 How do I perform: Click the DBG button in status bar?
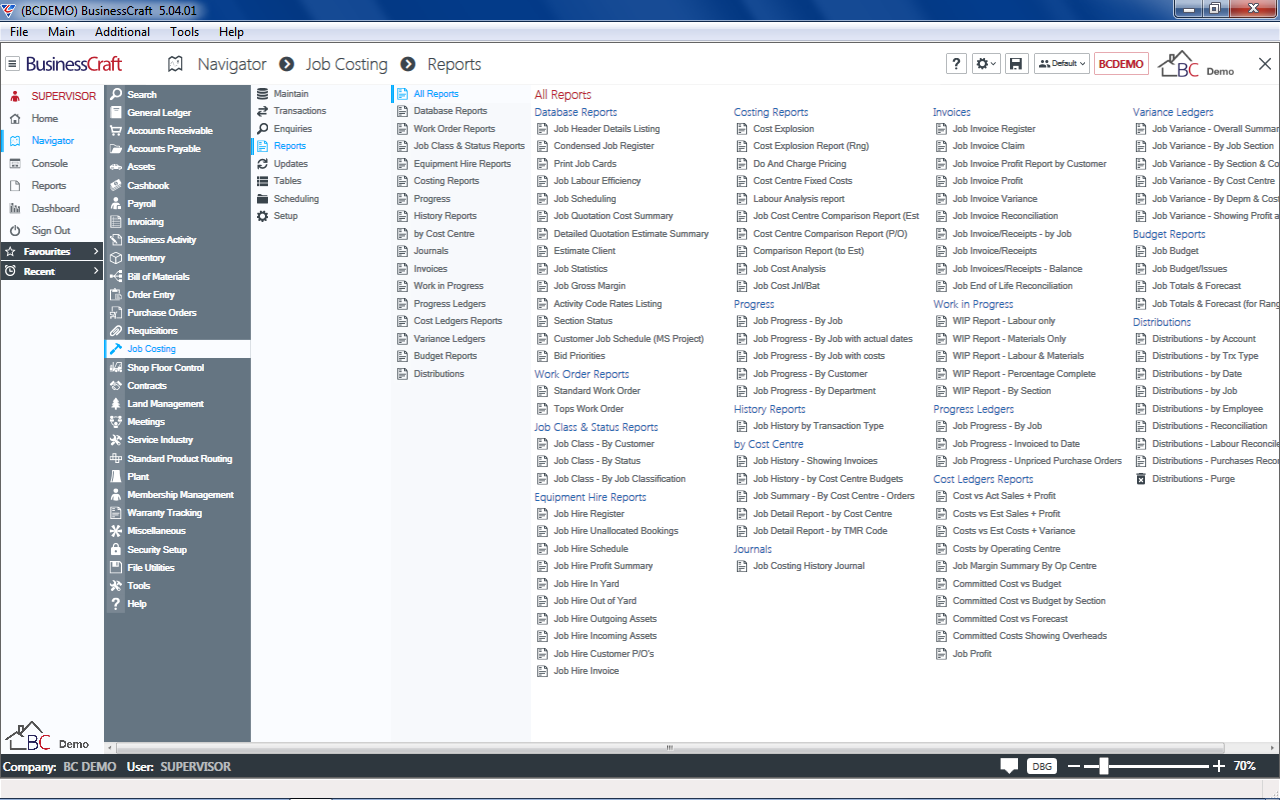[x=1042, y=766]
